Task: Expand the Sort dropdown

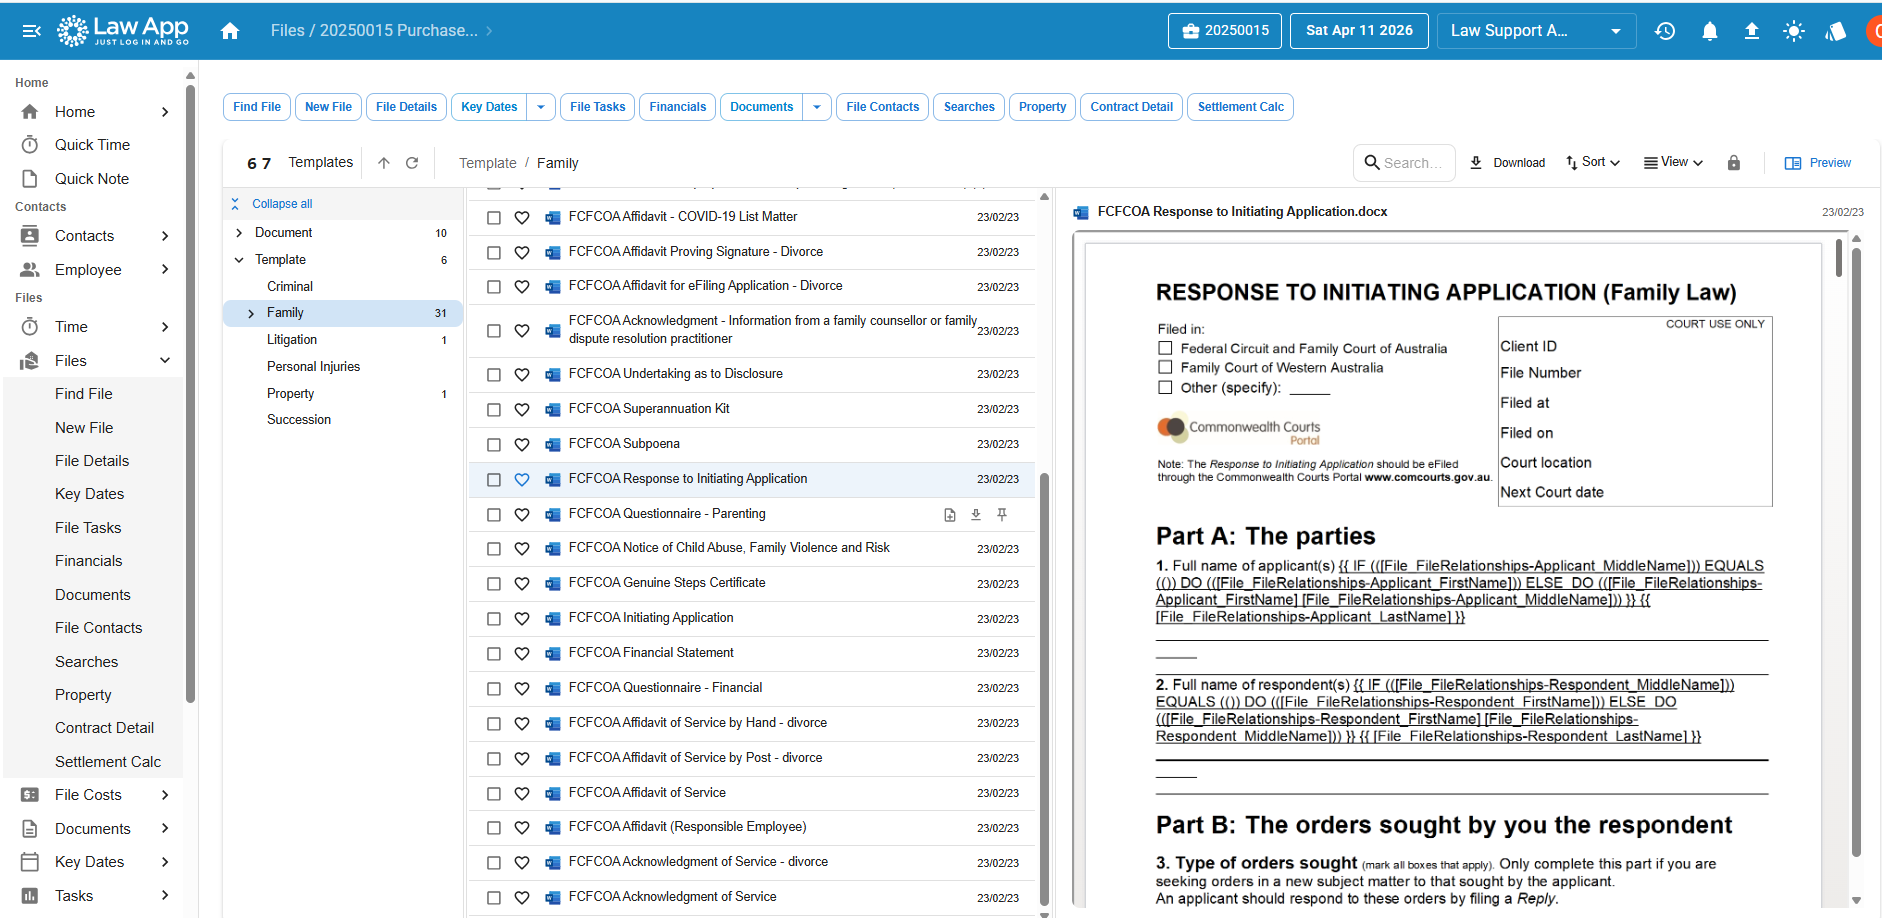Action: 1593,162
